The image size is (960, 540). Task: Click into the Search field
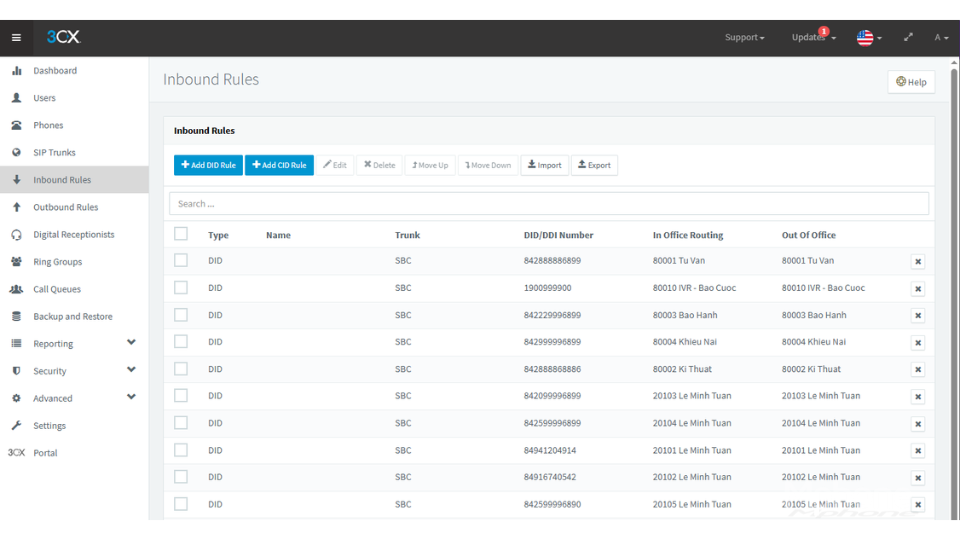[x=549, y=203]
